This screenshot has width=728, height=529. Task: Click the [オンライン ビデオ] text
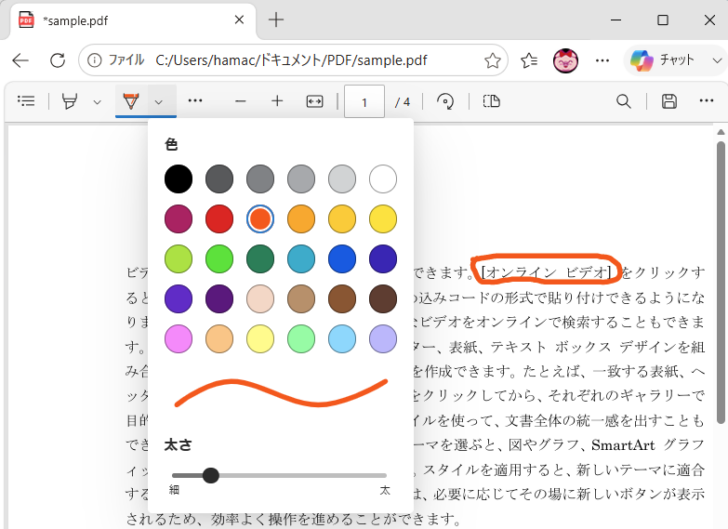[546, 272]
